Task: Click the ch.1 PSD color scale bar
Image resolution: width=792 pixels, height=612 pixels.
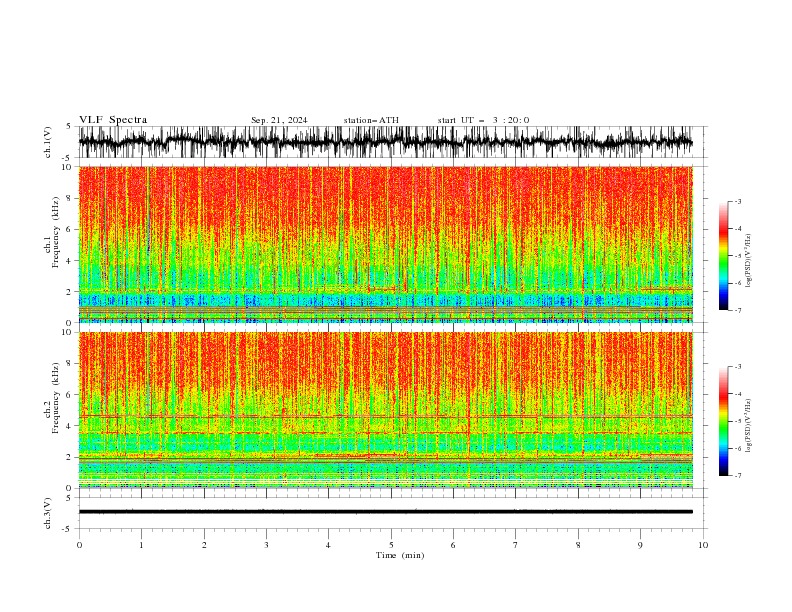Action: click(x=723, y=256)
